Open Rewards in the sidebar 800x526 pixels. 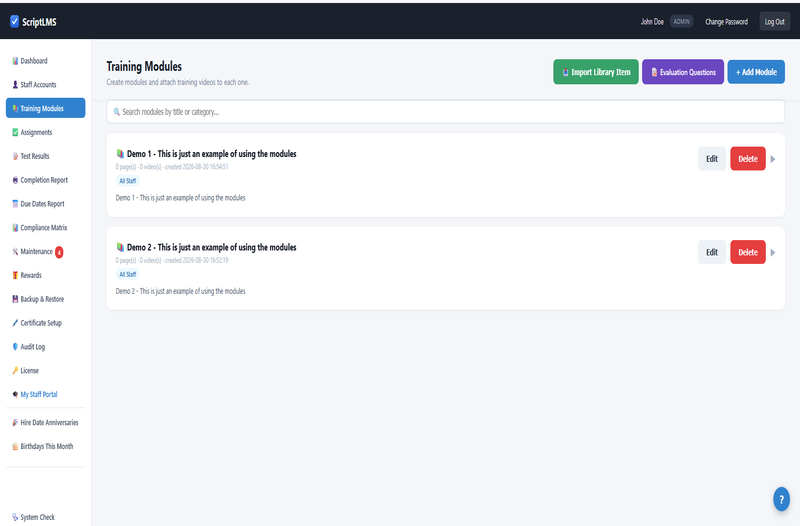(45, 275)
